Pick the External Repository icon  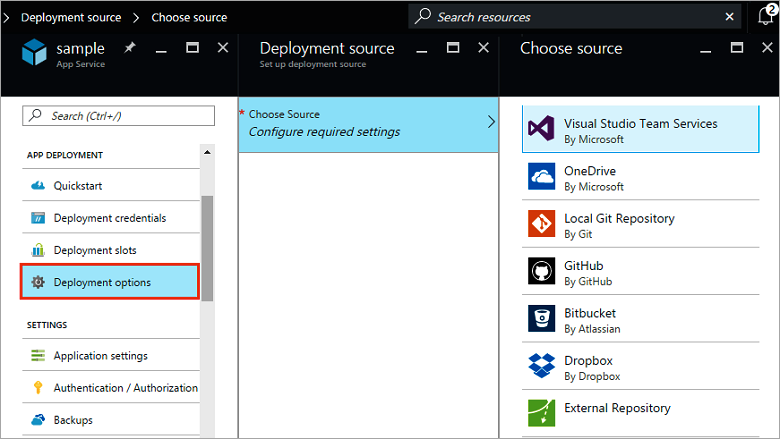[x=541, y=414]
